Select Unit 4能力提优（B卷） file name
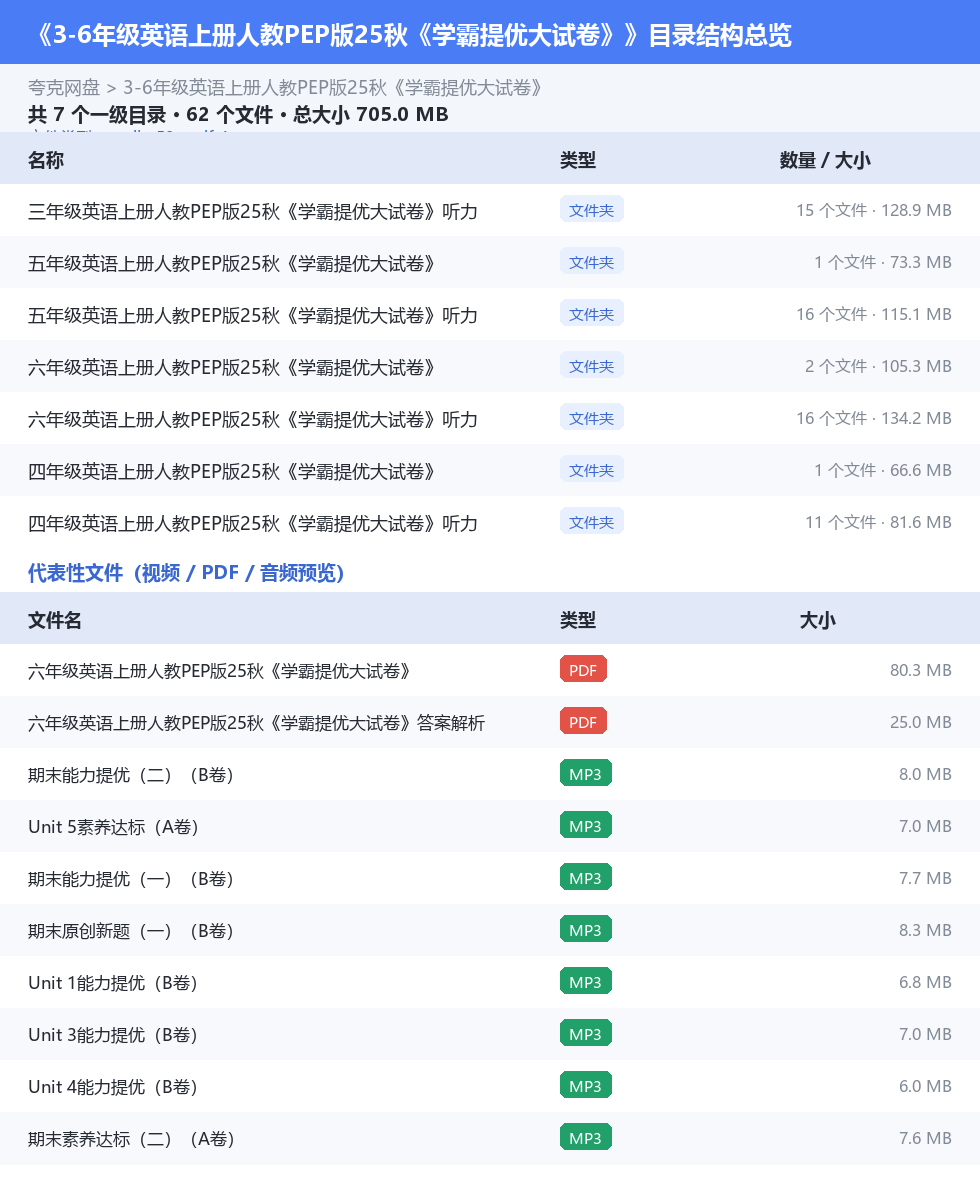Viewport: 980px width, 1196px height. coord(113,1087)
